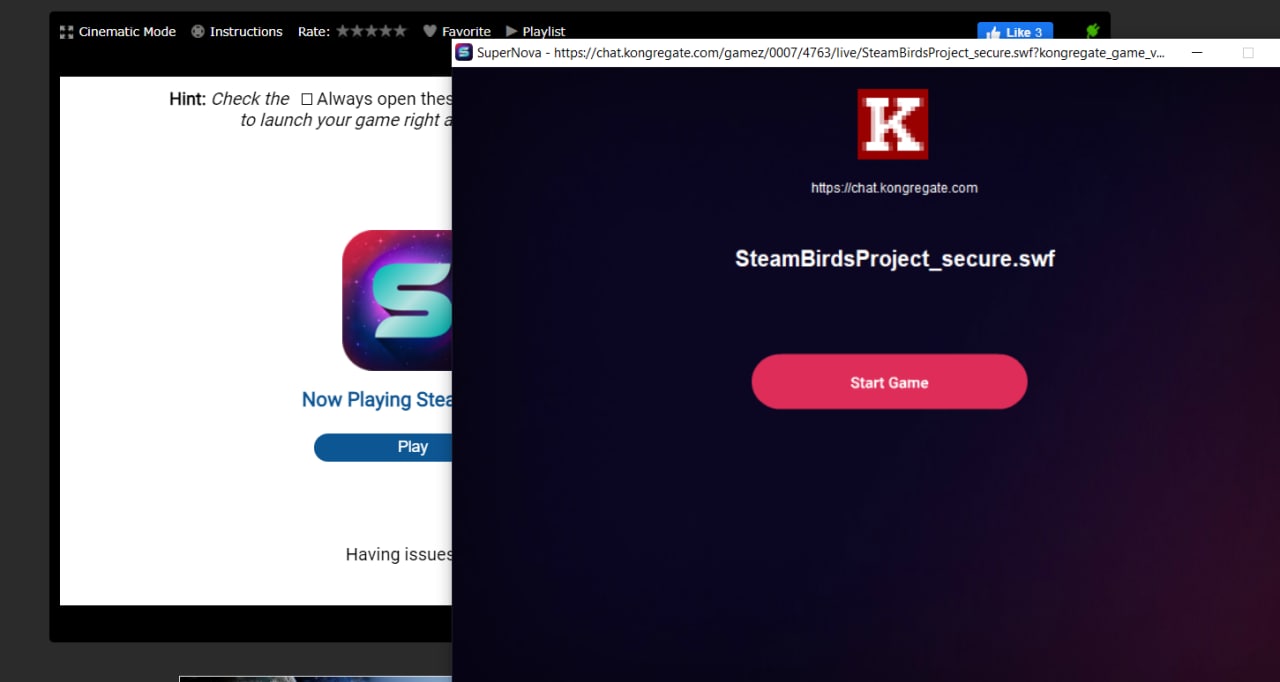
Task: Click the Now Playing text on webpage
Action: pos(377,400)
